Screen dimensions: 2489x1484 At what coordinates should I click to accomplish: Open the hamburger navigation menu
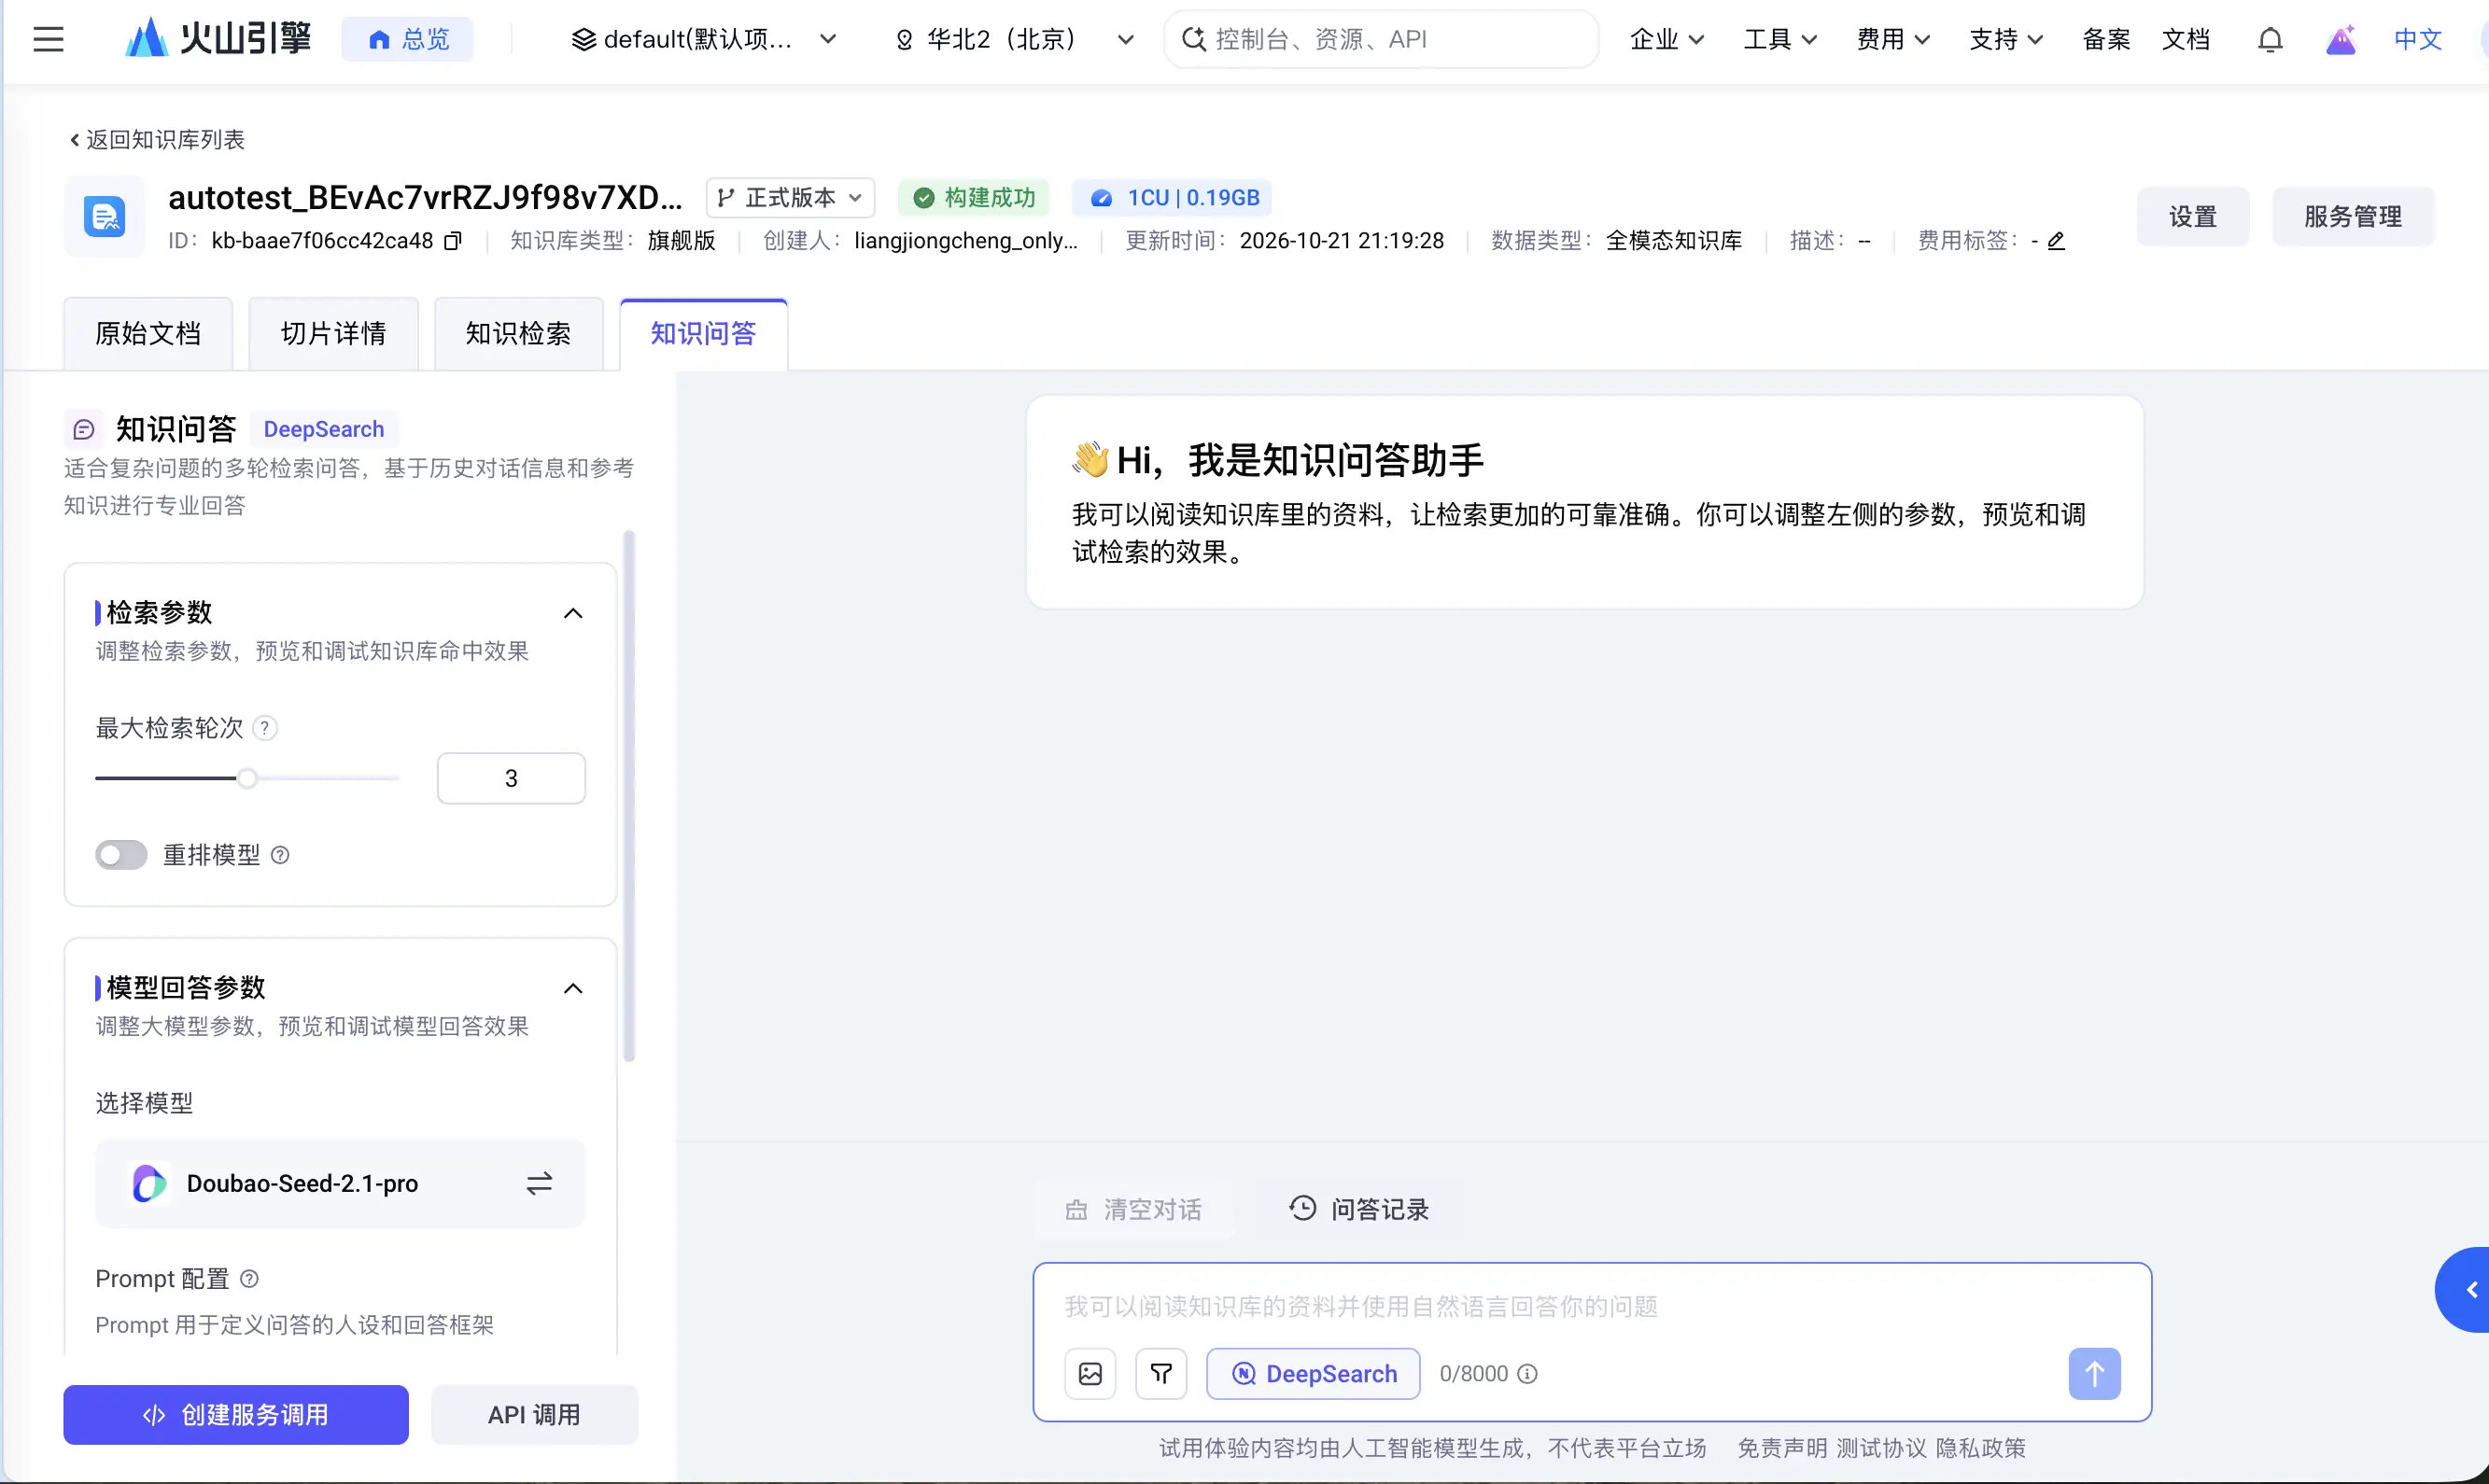(48, 40)
